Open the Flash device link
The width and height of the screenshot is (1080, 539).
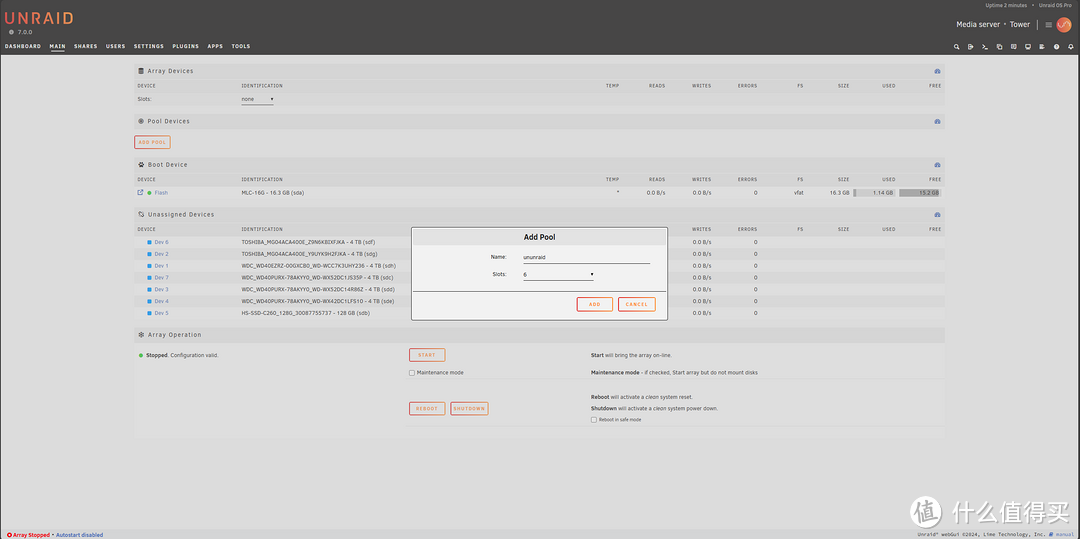tap(161, 193)
